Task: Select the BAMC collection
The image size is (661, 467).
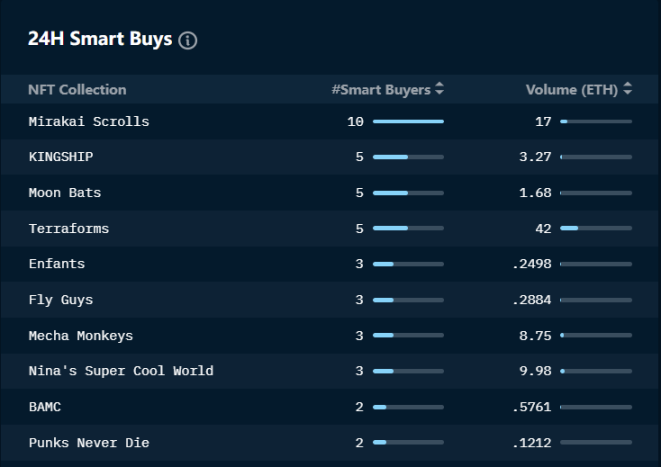Action: coord(45,407)
